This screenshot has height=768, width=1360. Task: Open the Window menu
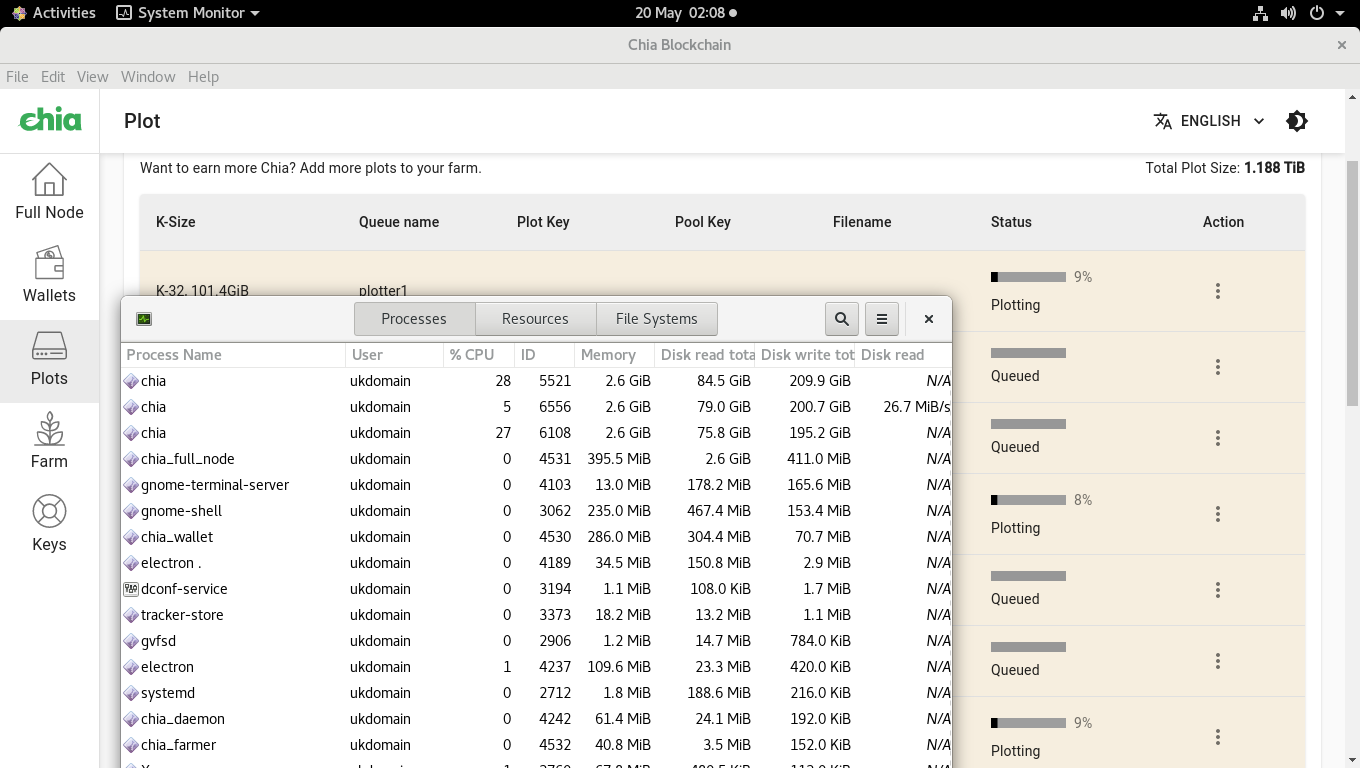click(x=148, y=77)
